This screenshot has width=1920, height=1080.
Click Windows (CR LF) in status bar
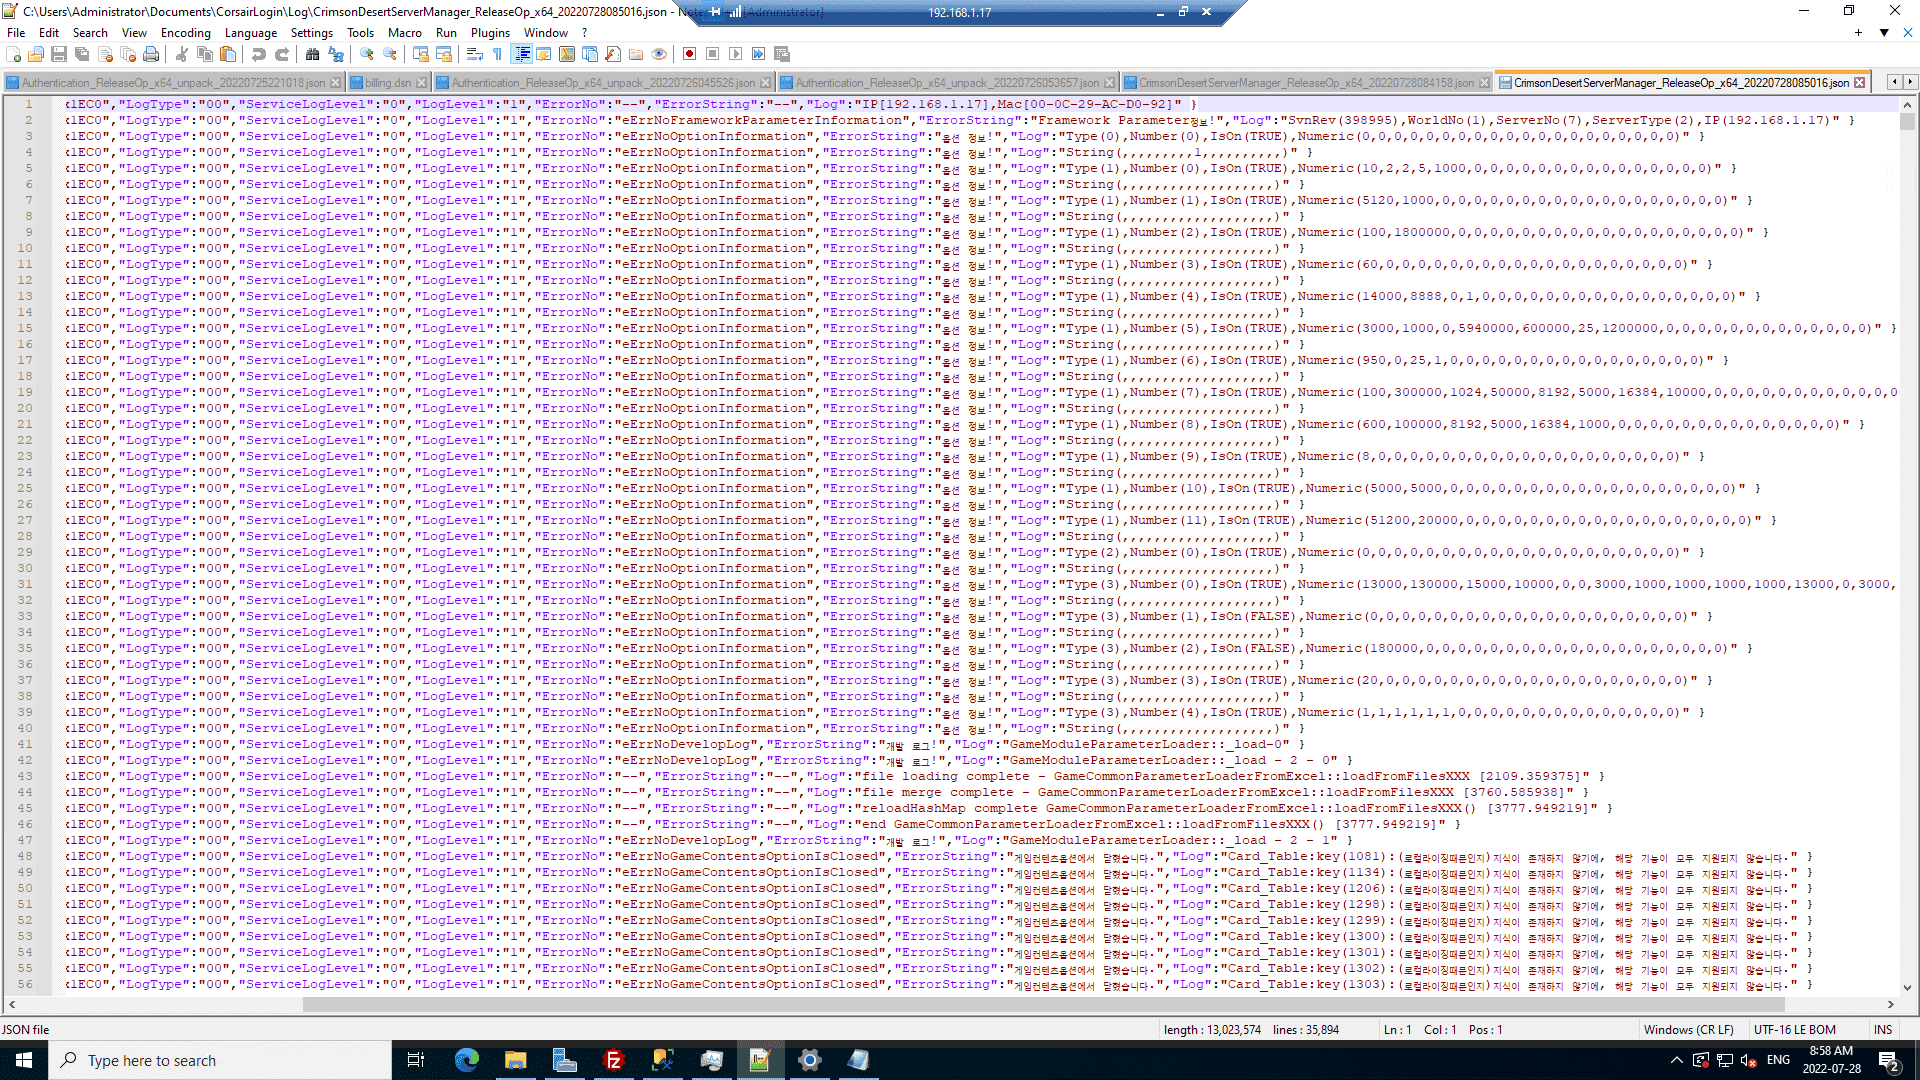[x=1688, y=1029]
